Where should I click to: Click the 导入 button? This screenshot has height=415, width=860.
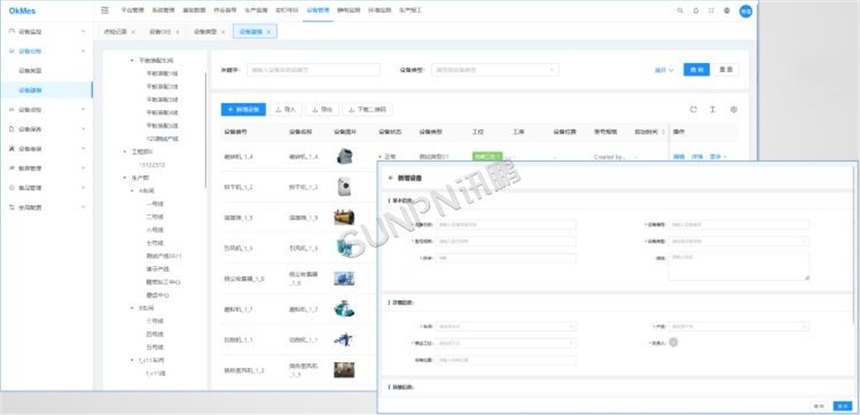286,110
